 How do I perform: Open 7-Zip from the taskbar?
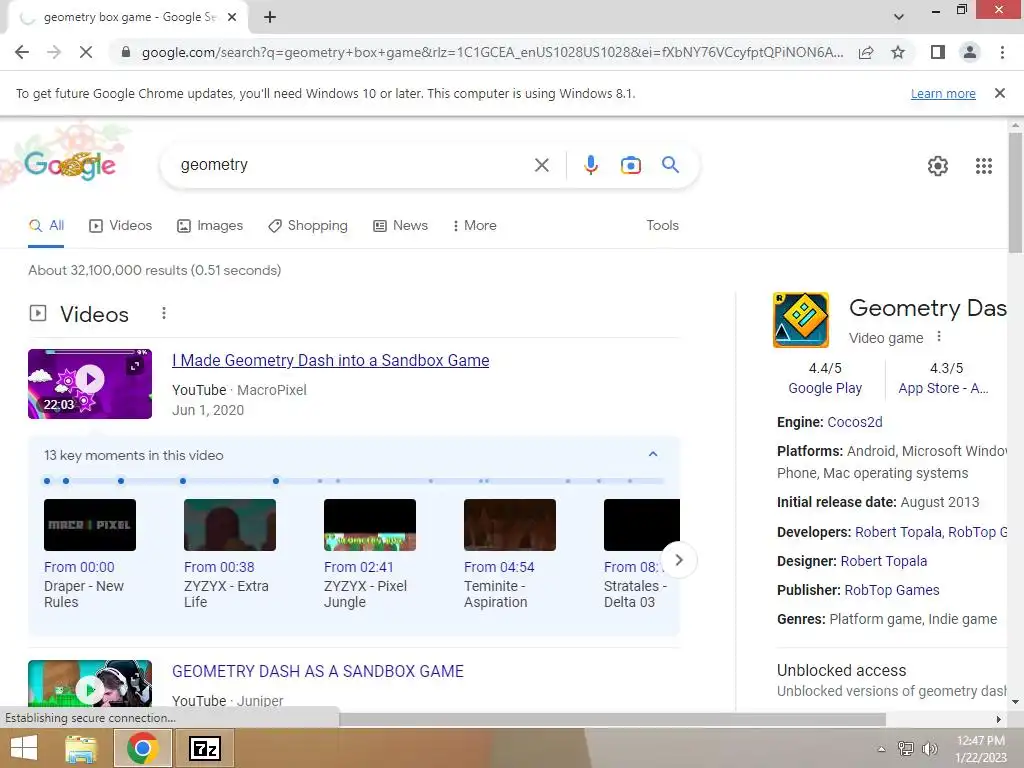click(x=204, y=748)
